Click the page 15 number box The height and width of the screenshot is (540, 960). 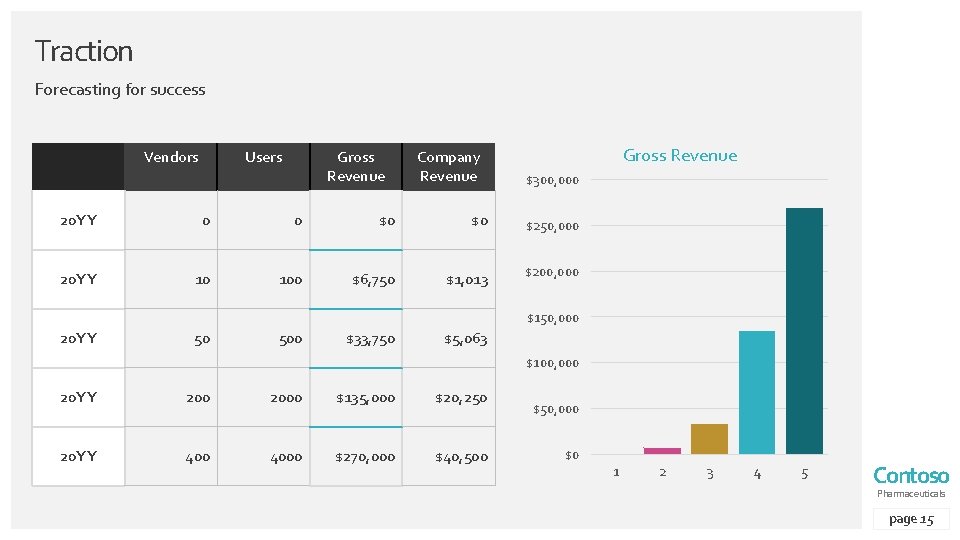pos(910,519)
